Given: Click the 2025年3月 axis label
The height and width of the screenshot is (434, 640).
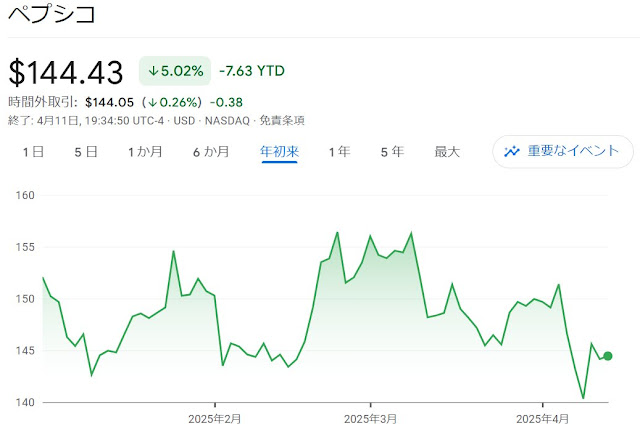Looking at the screenshot, I should coord(370,419).
